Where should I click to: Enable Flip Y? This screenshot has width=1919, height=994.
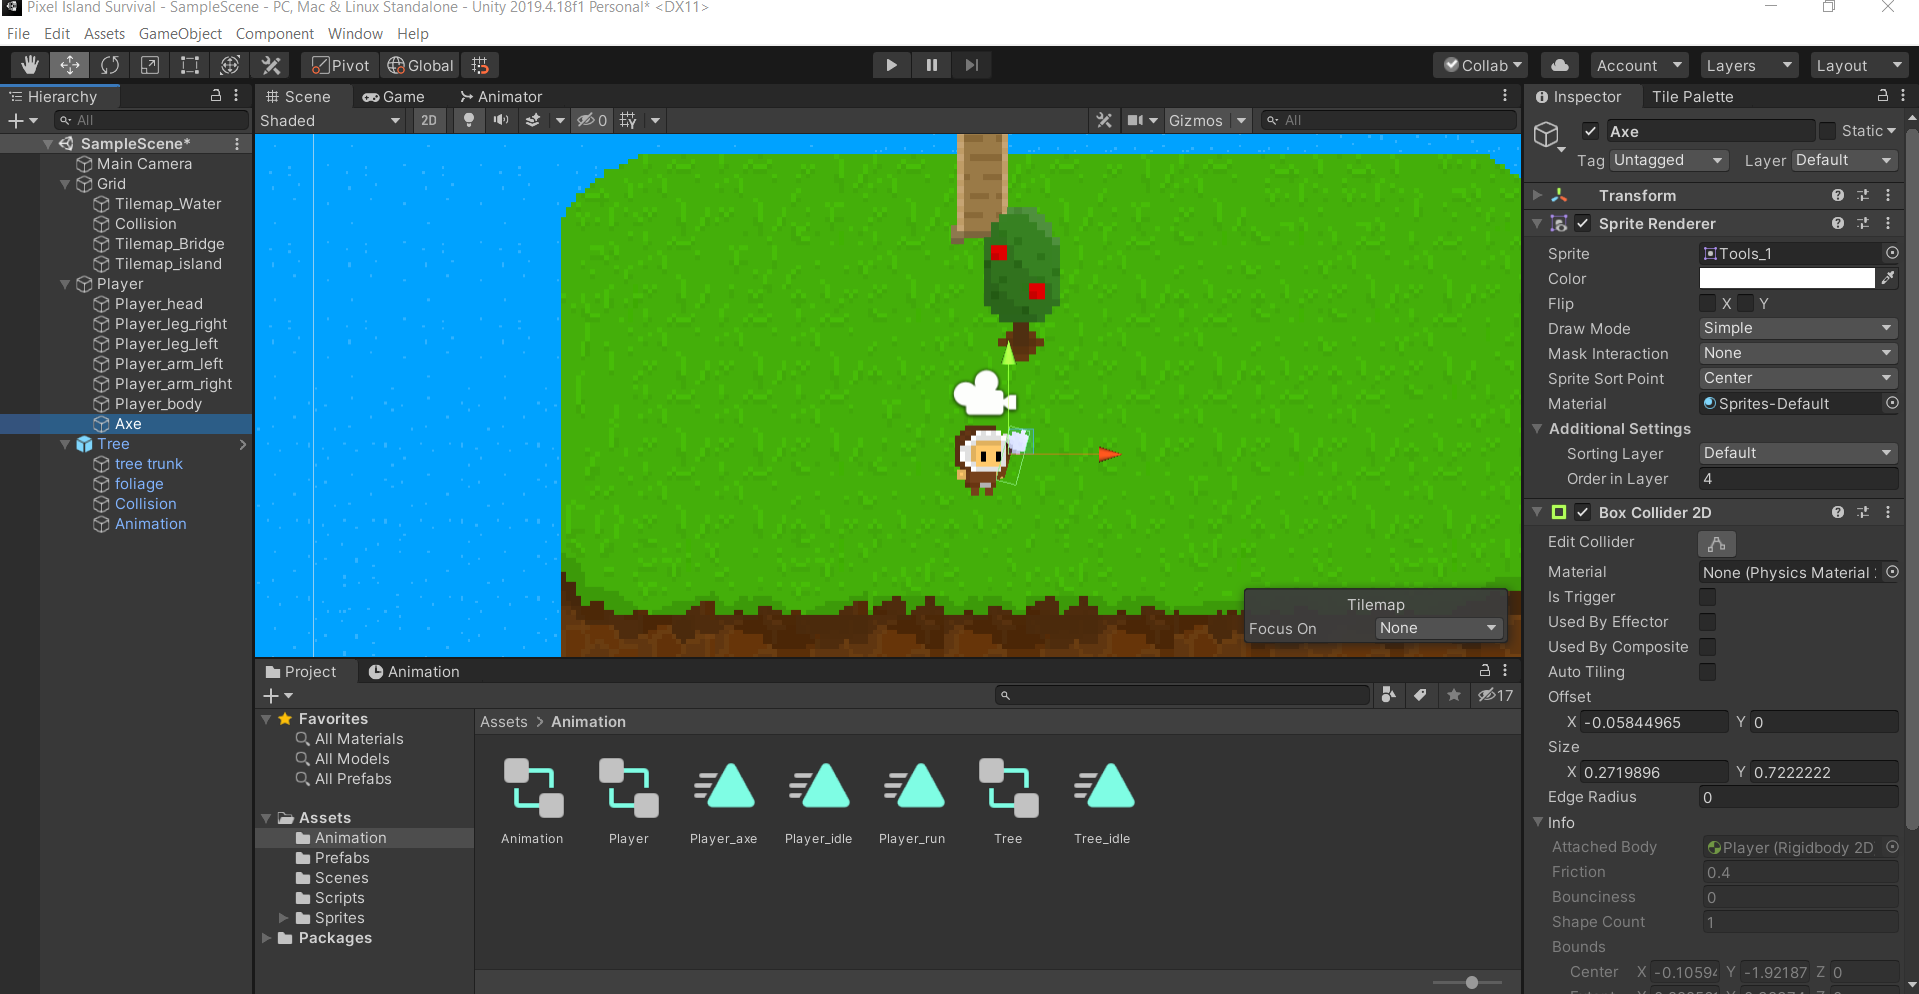pyautogui.click(x=1746, y=303)
